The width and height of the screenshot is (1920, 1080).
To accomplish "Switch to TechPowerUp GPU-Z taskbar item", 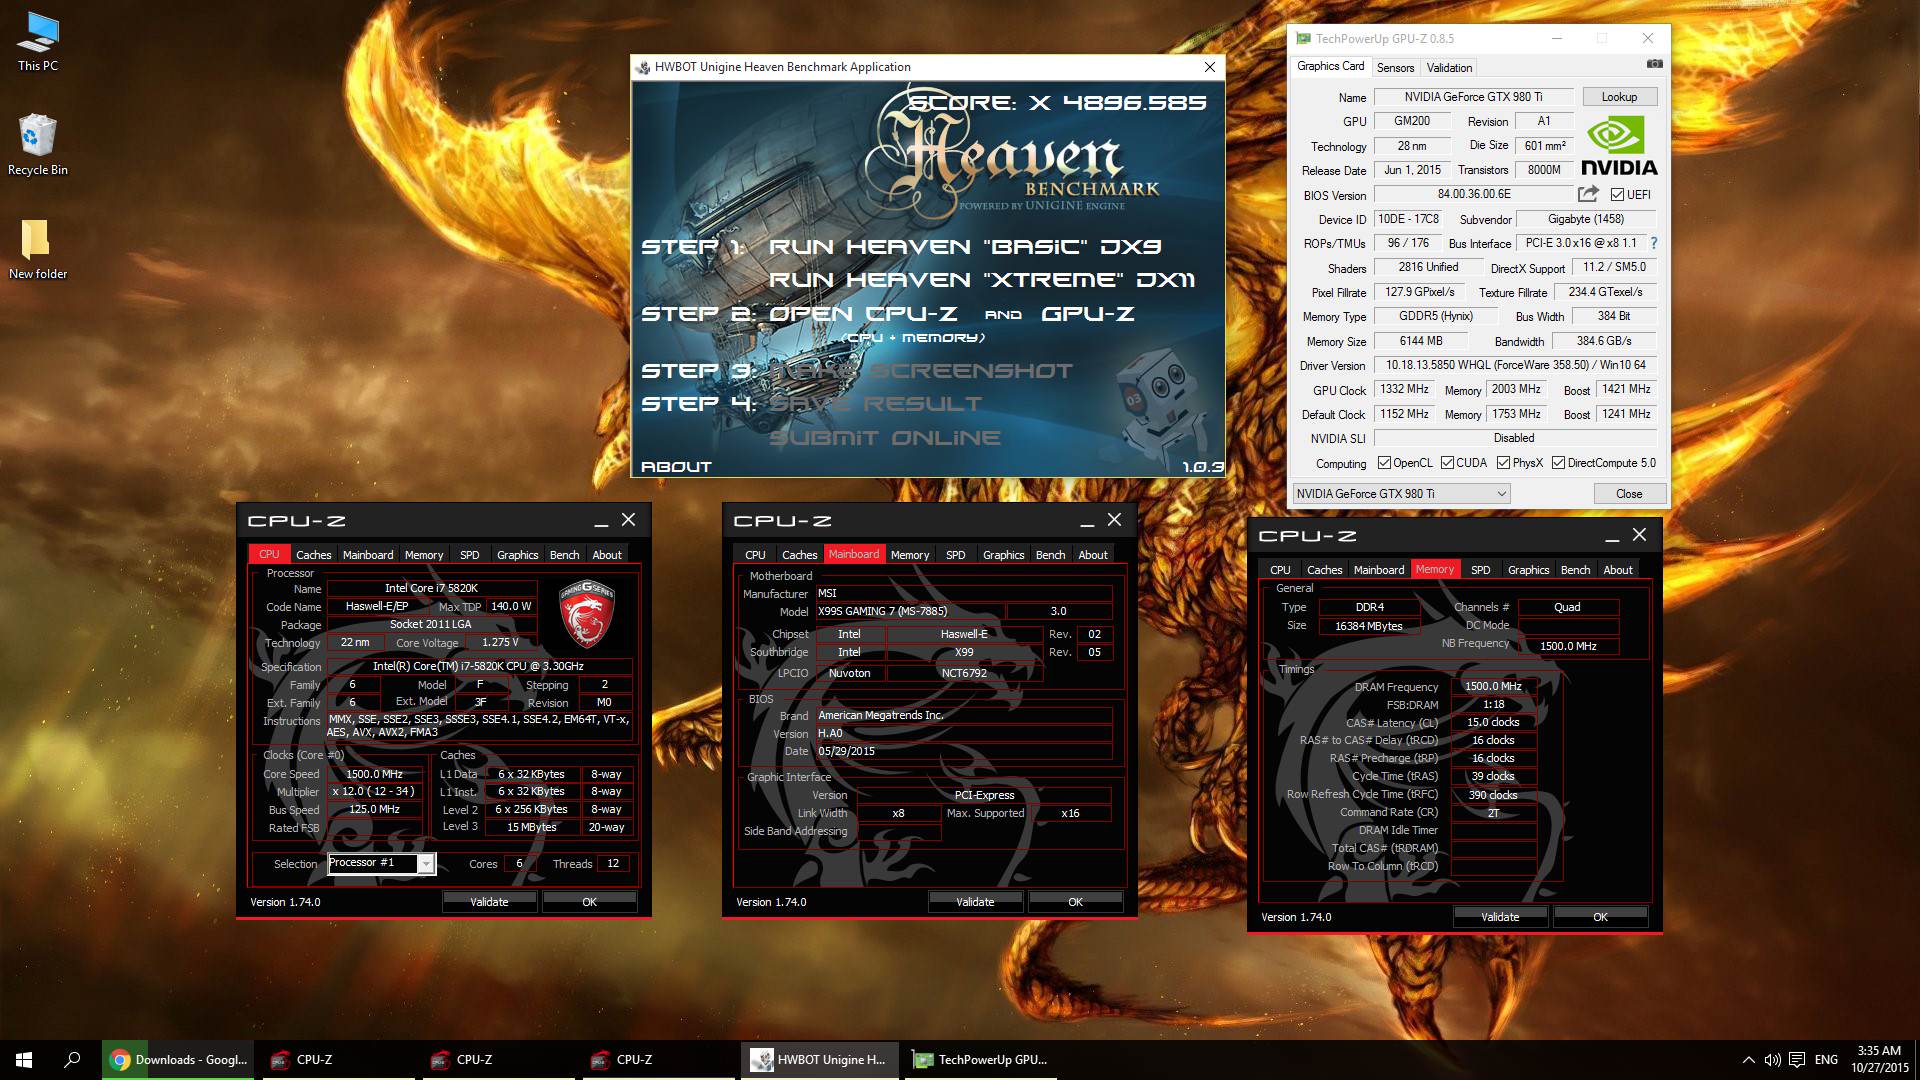I will point(980,1060).
